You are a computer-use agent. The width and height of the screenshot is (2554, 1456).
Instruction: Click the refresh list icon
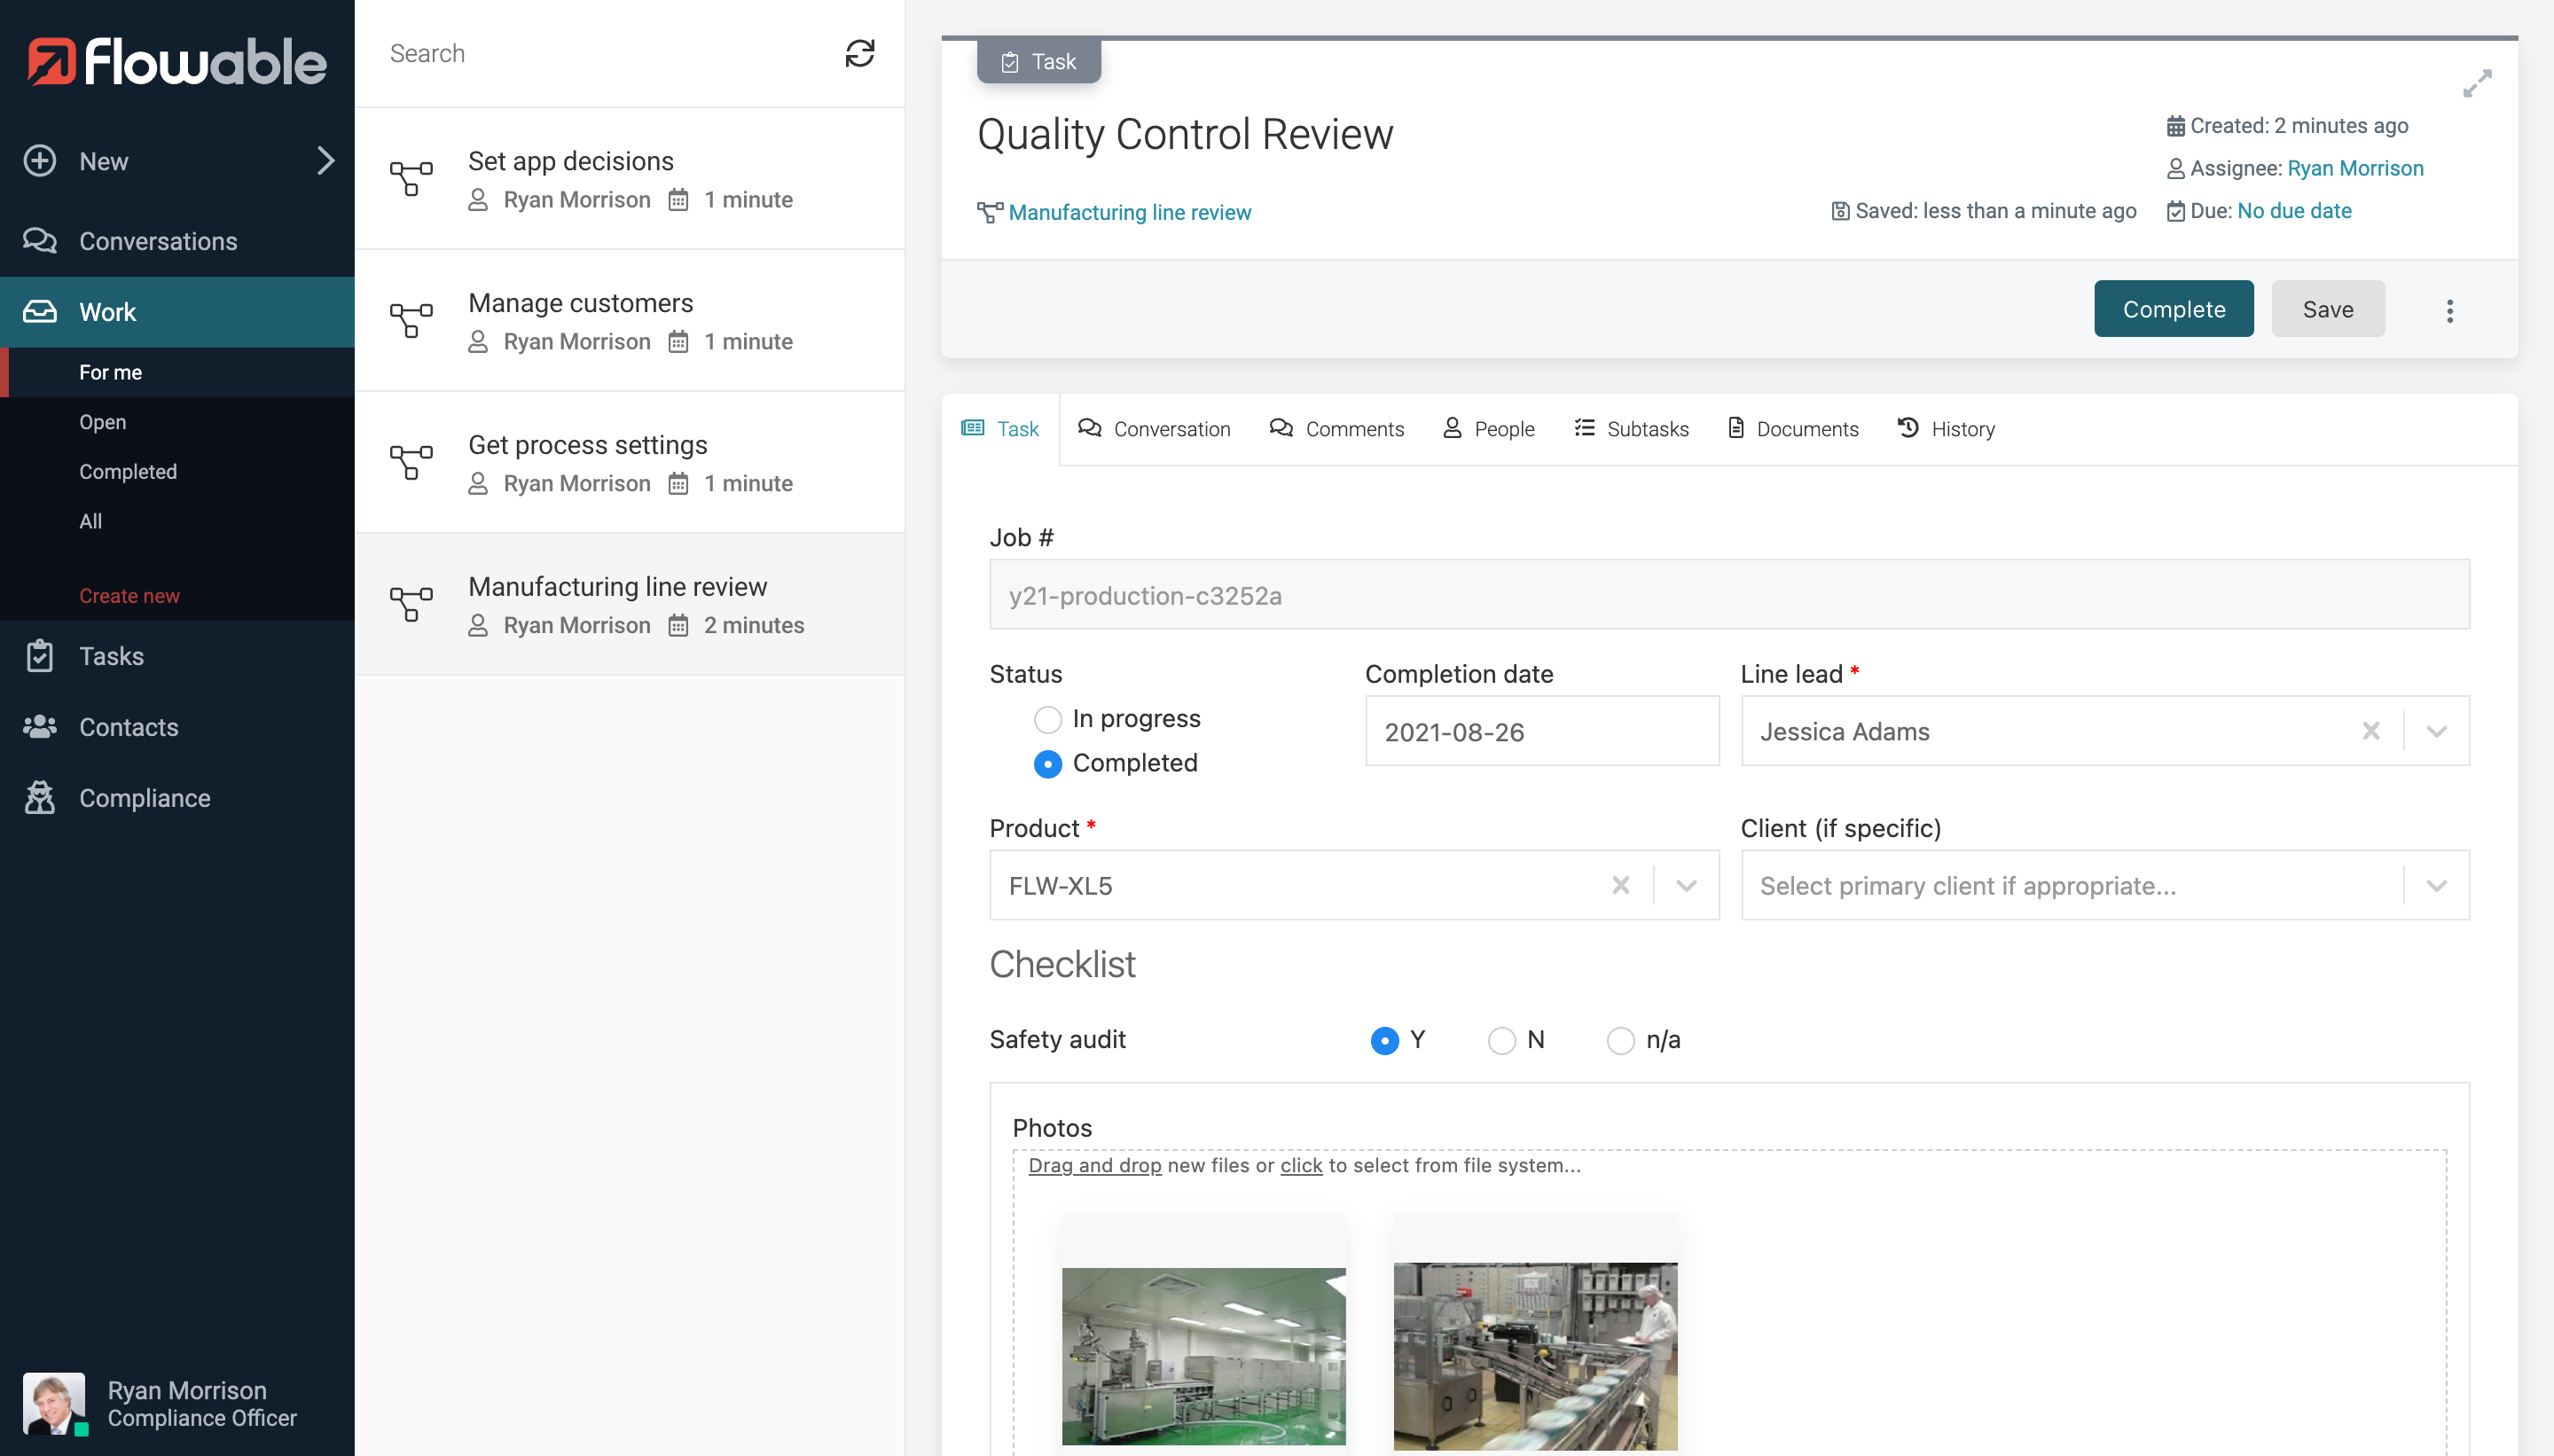[x=860, y=53]
